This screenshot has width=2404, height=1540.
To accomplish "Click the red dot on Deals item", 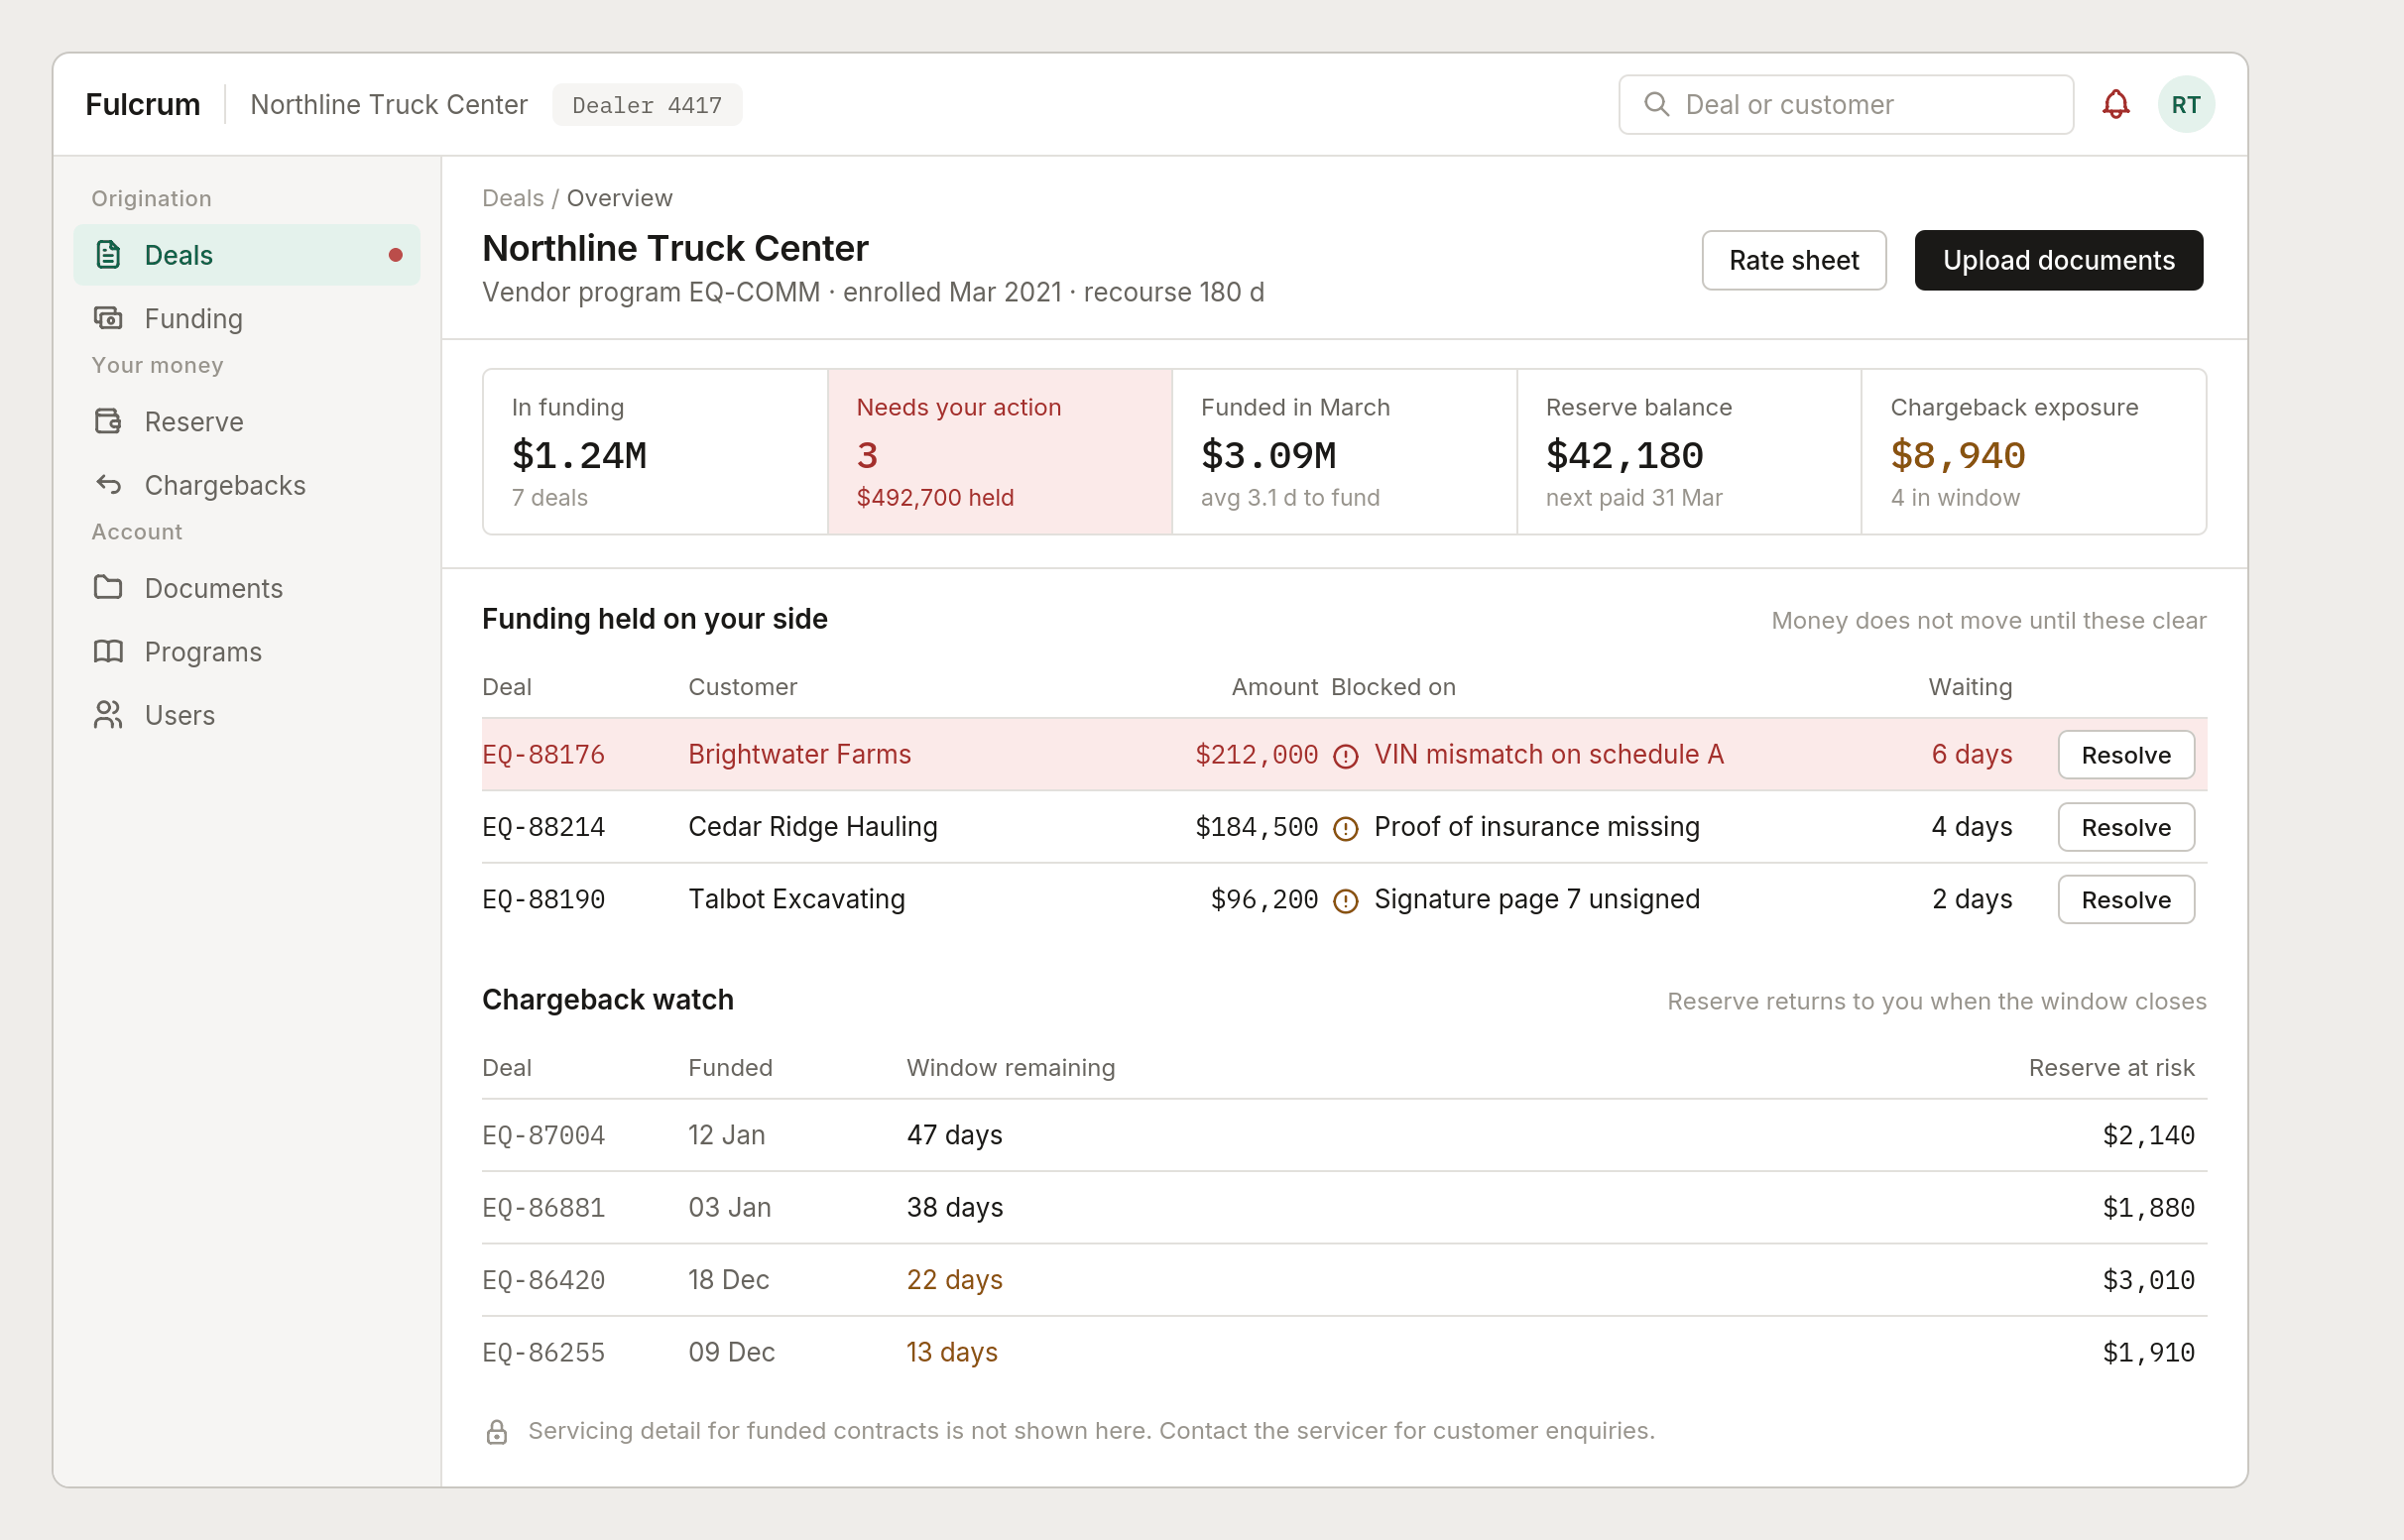I will [396, 255].
